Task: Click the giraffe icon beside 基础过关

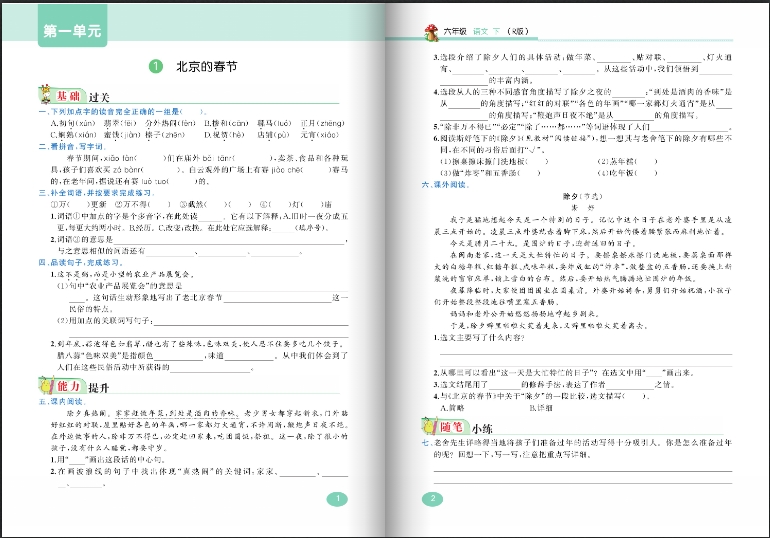Action: [x=47, y=94]
